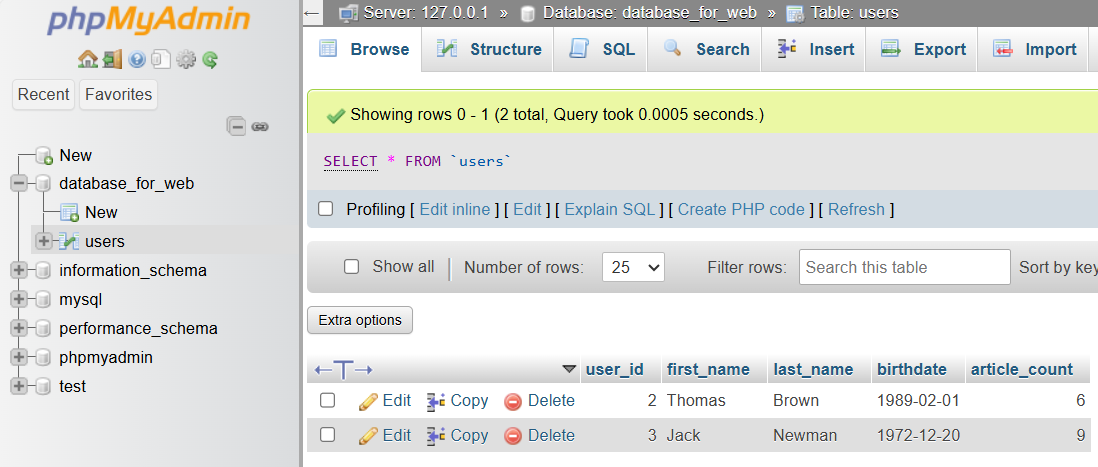Click pencil Edit icon for Thomas row
The image size is (1098, 467).
tap(368, 401)
